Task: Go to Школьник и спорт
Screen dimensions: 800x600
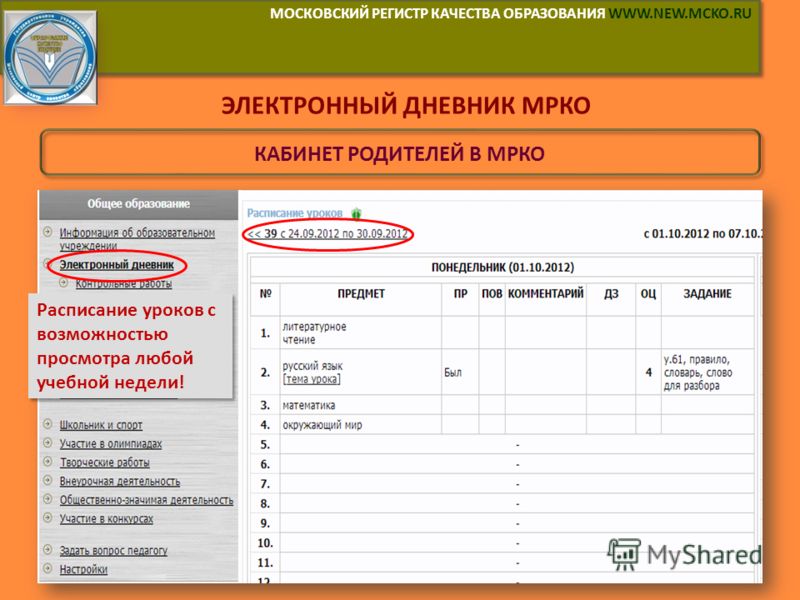Action: (101, 425)
